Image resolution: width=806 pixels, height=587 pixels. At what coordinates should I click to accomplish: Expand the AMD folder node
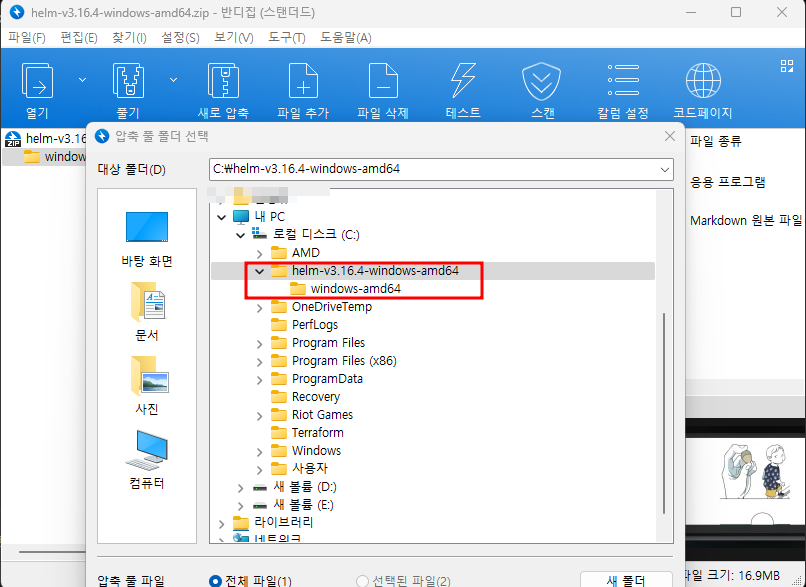click(x=260, y=253)
